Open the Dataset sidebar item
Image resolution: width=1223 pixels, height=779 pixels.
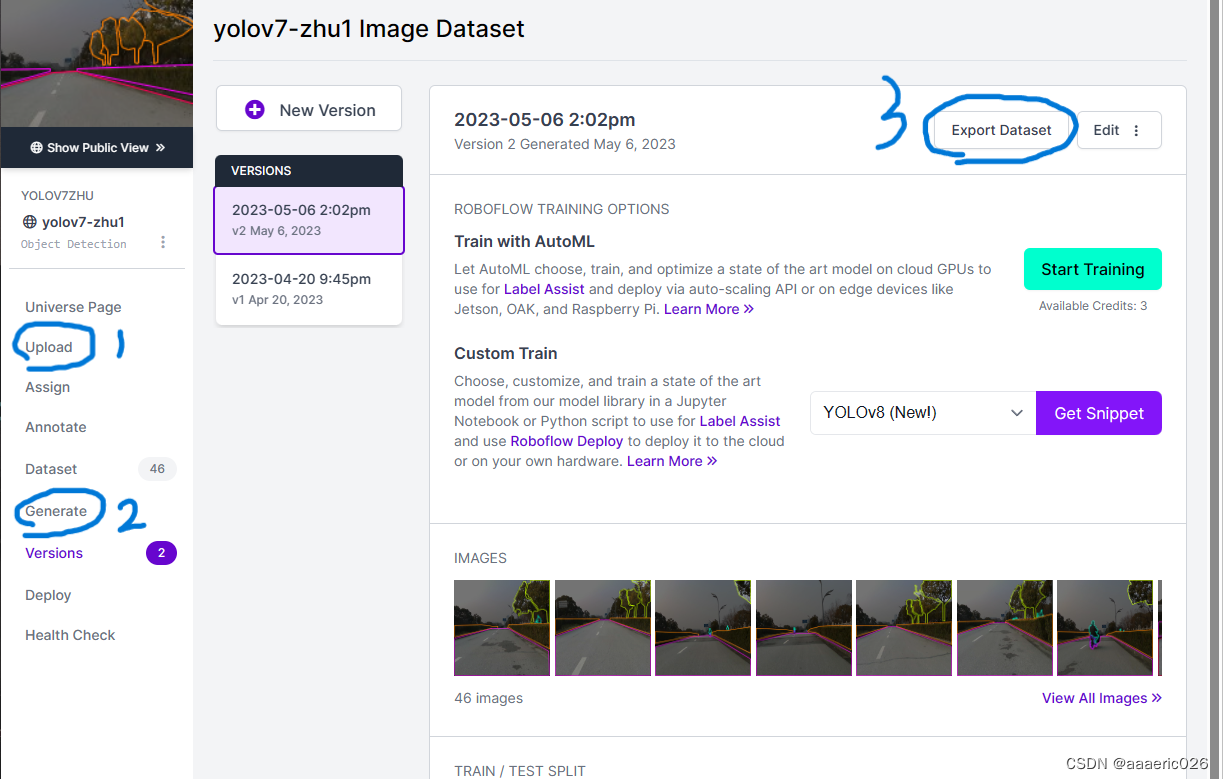[51, 469]
